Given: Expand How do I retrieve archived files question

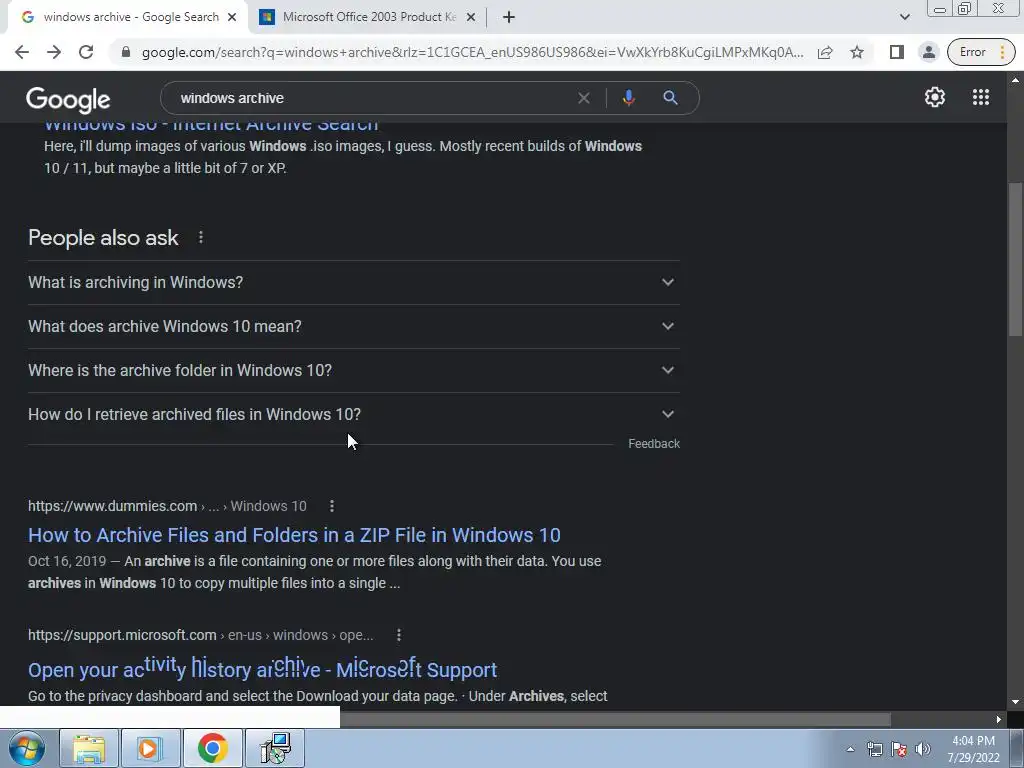Looking at the screenshot, I should pos(353,414).
